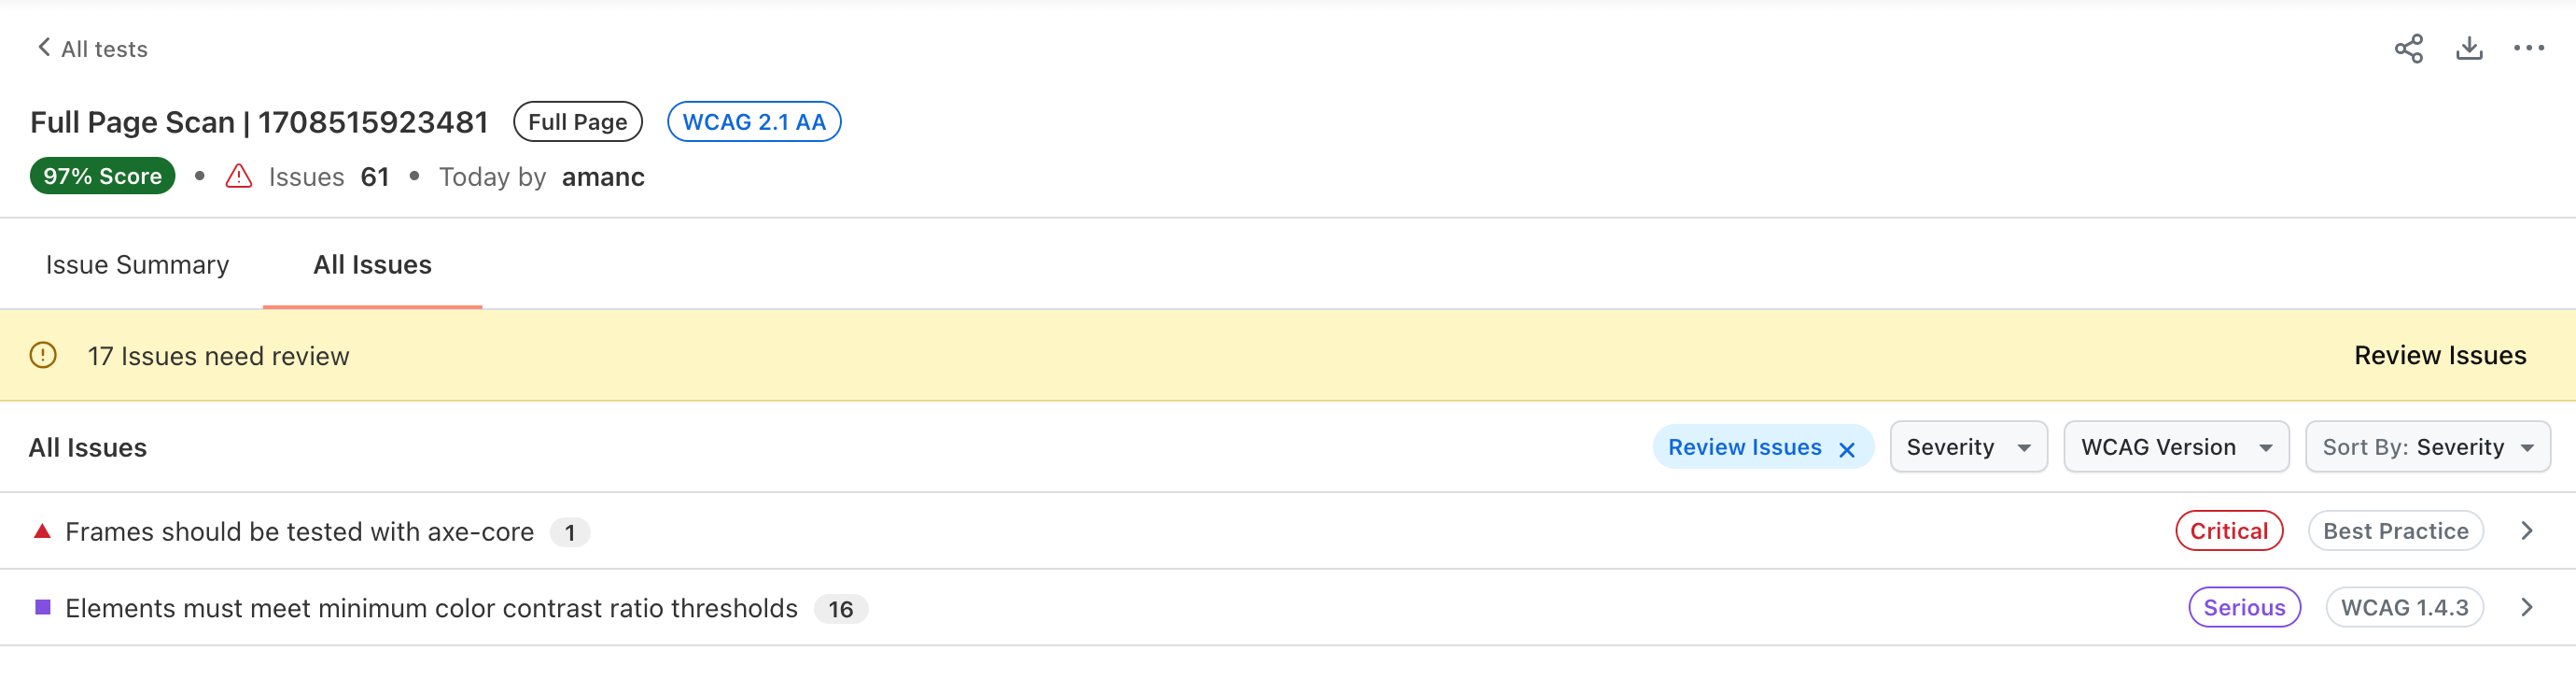Click Review Issues in the yellow banner
Viewport: 2576px width, 678px height.
[2439, 355]
